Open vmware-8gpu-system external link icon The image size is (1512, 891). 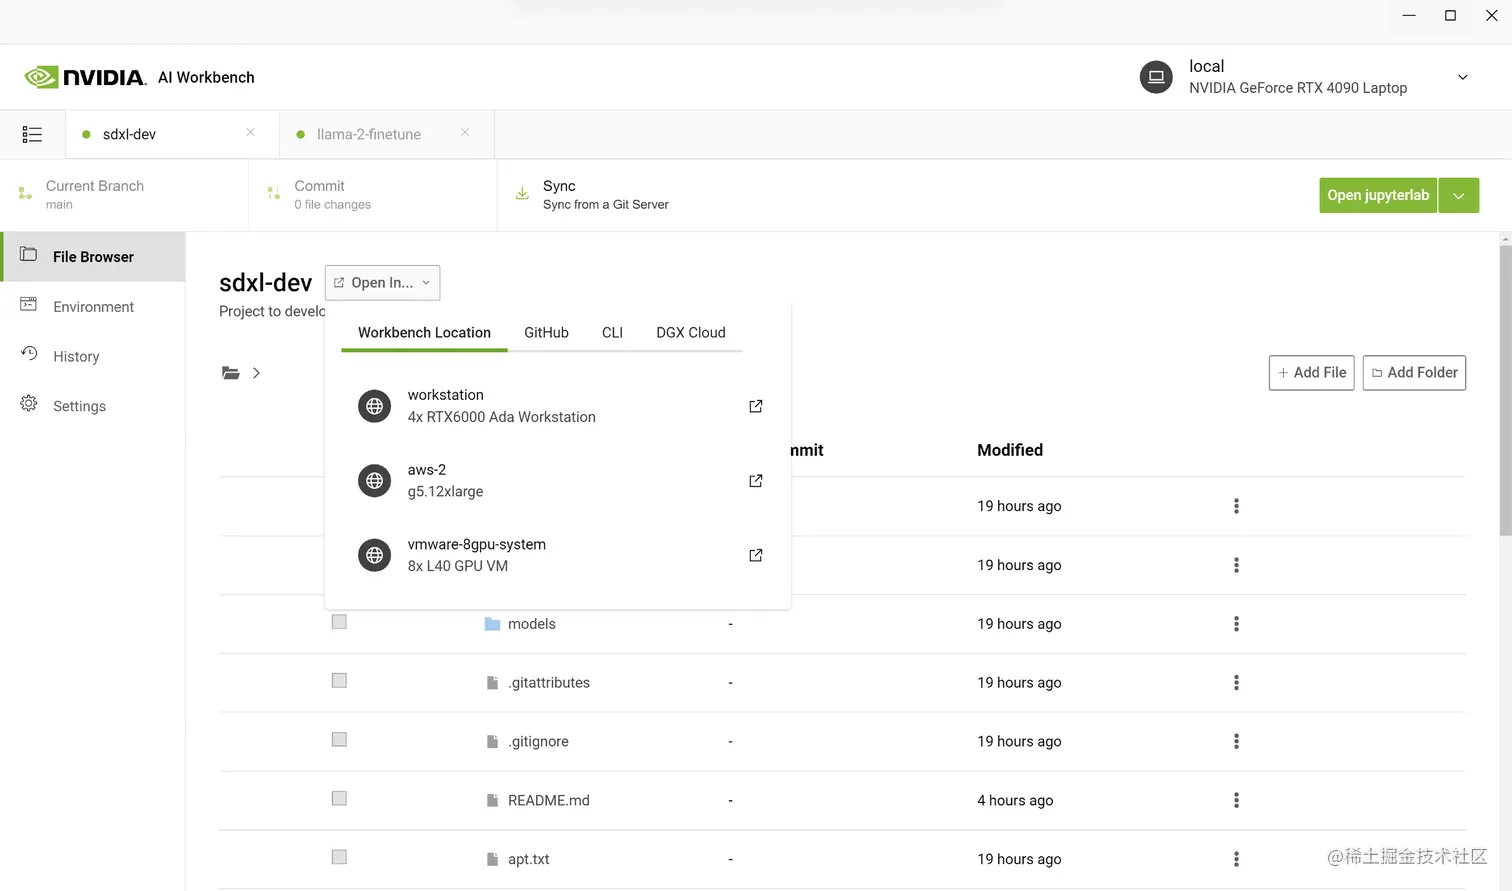tap(756, 555)
